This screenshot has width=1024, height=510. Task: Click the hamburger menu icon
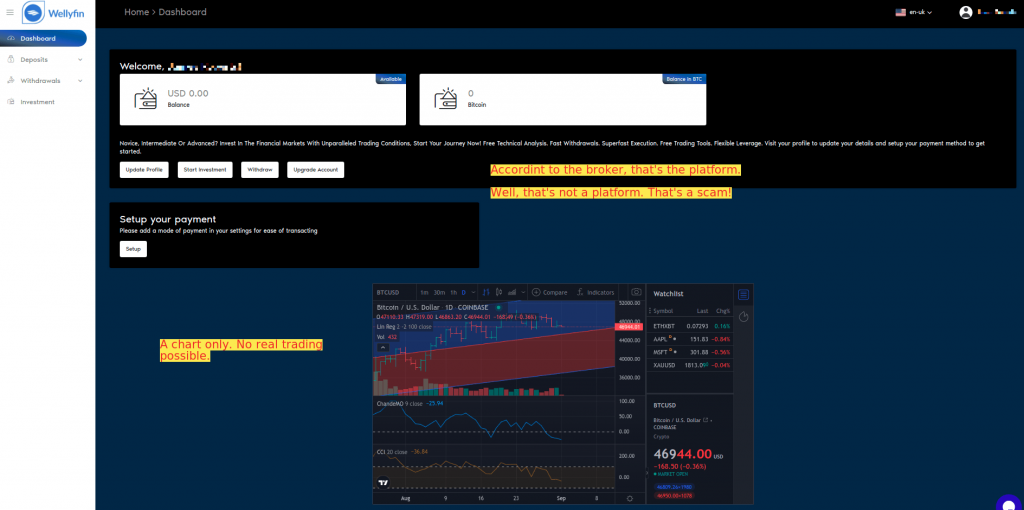pos(10,12)
